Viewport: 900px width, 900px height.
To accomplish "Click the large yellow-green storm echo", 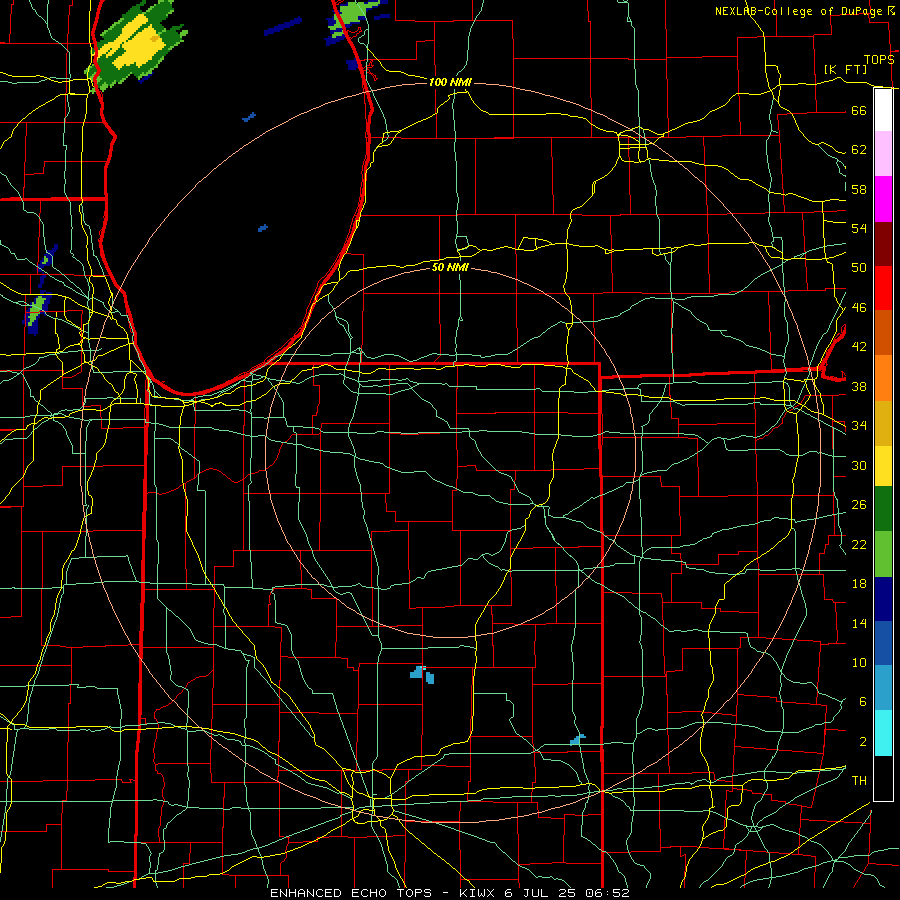I will [135, 45].
